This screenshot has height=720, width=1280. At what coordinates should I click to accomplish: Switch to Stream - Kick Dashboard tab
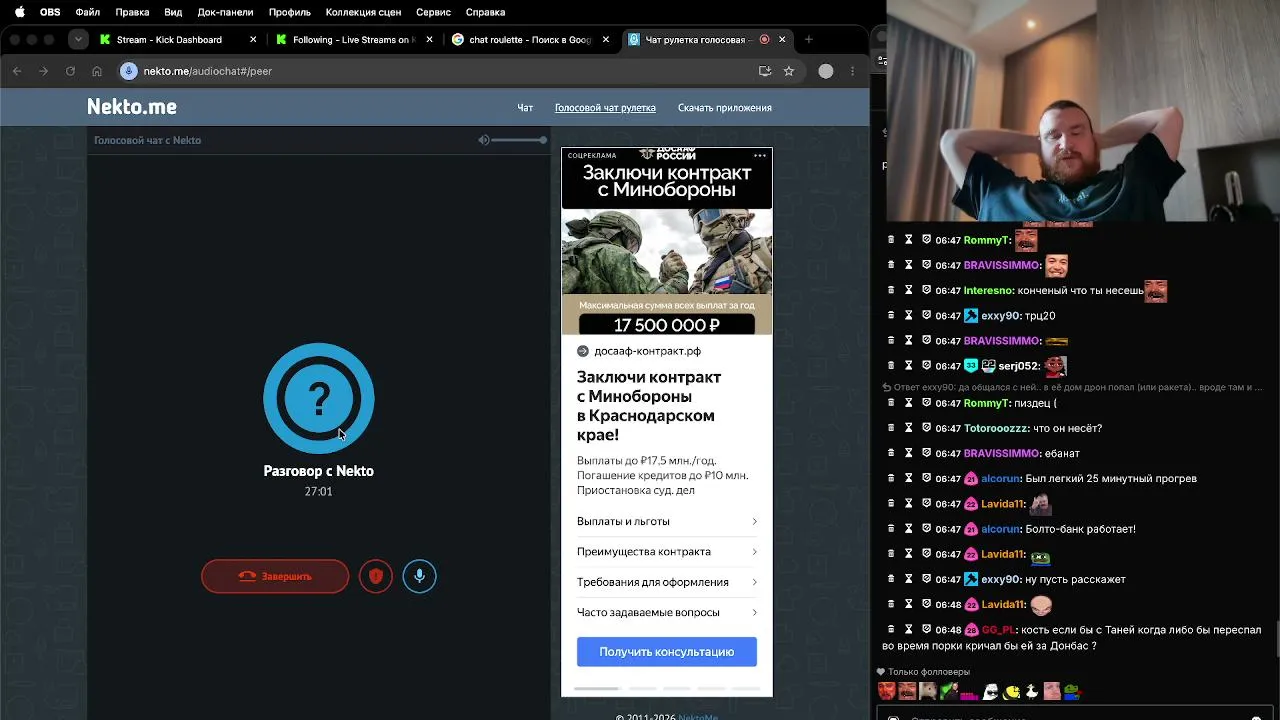179,40
